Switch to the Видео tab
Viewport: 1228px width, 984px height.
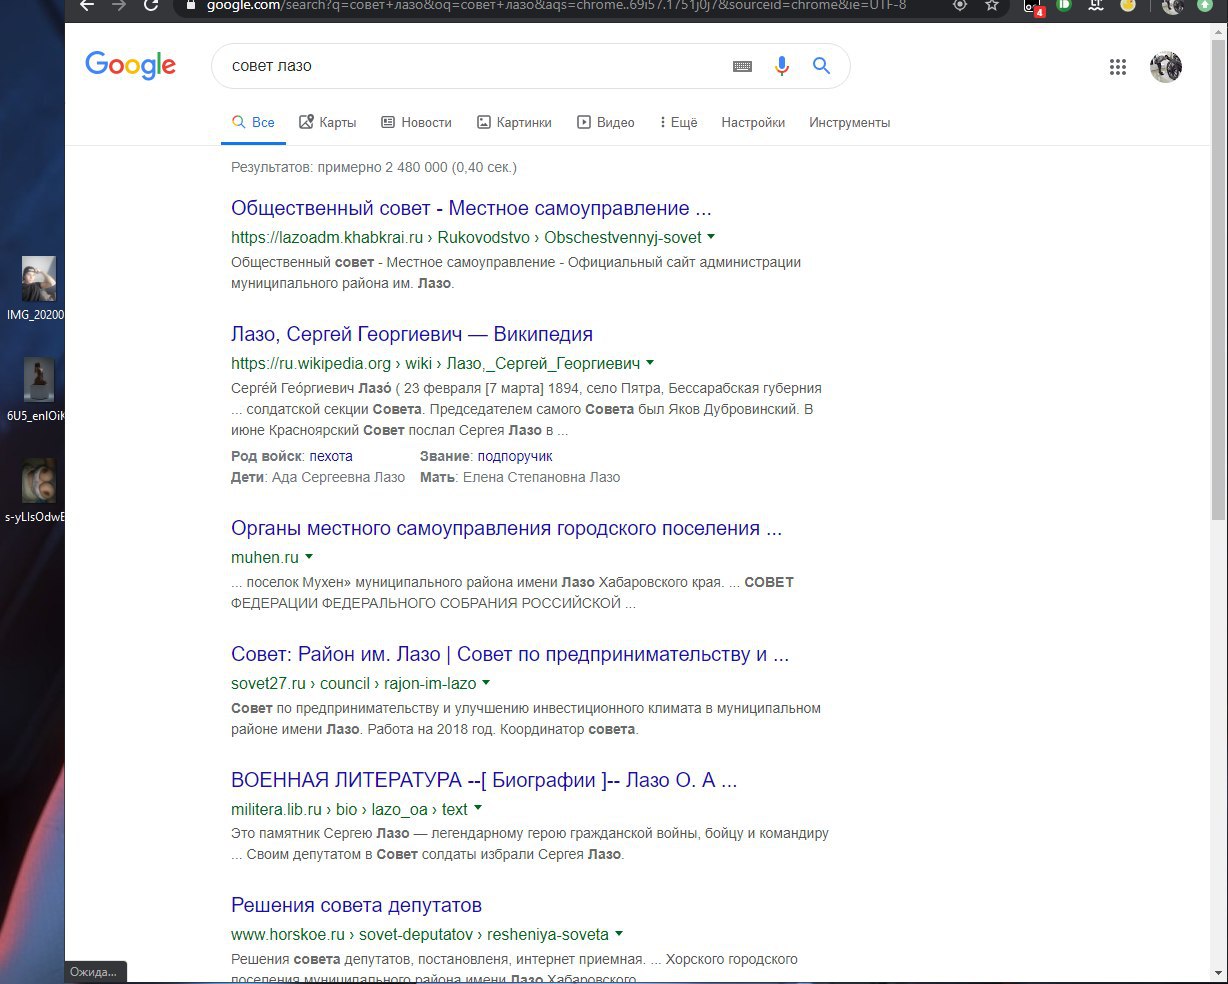point(605,122)
